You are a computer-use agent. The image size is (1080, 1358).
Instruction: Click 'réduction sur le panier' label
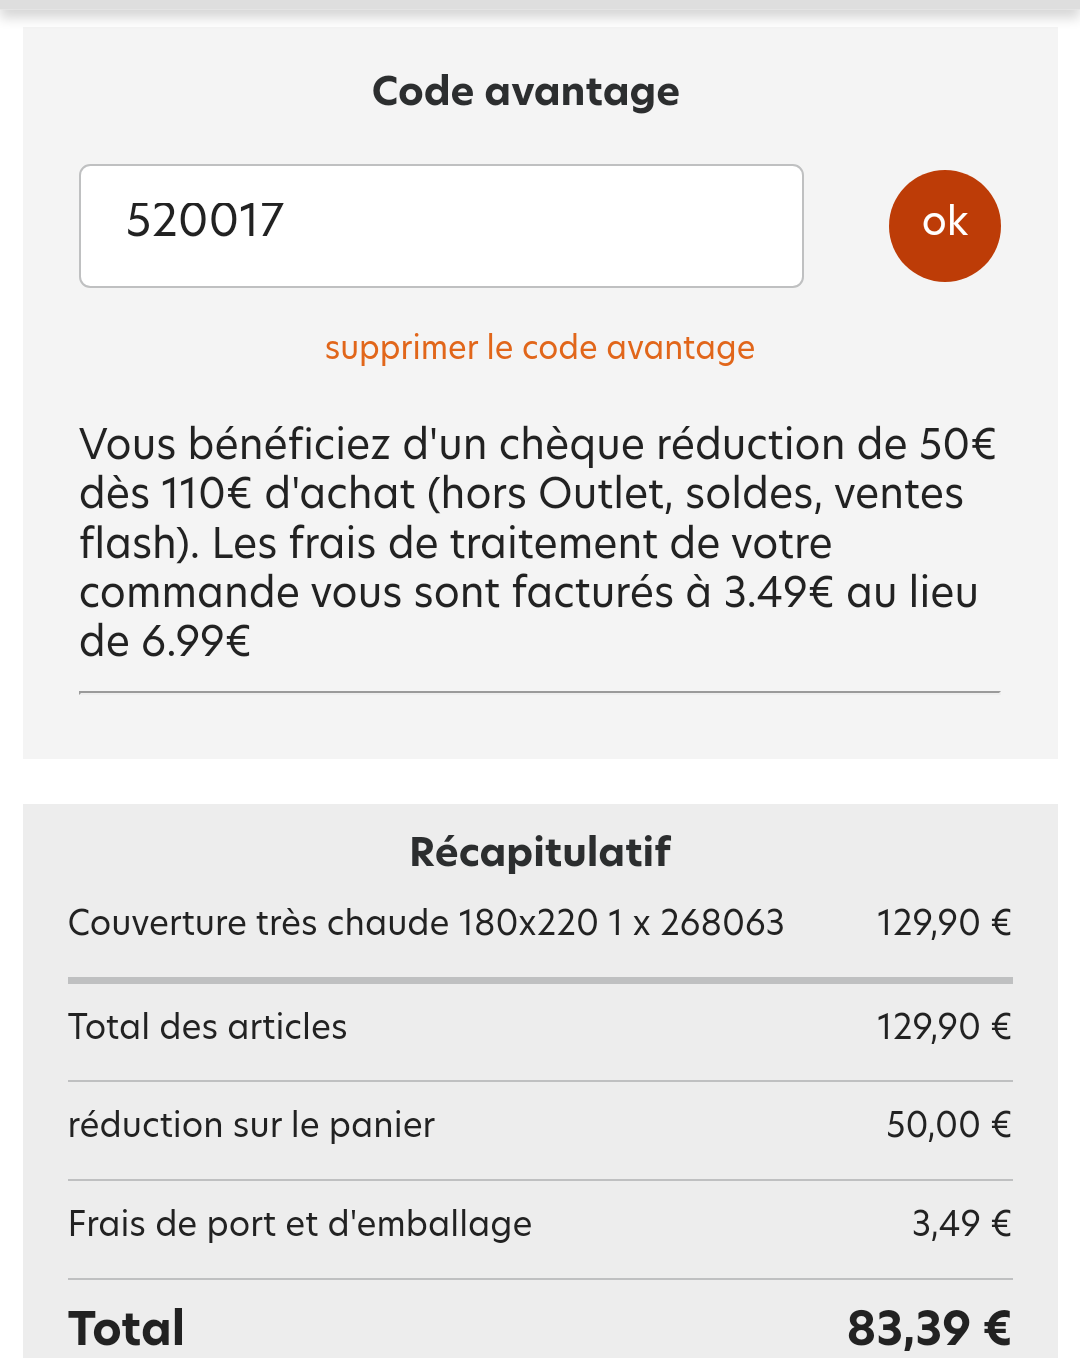252,1125
